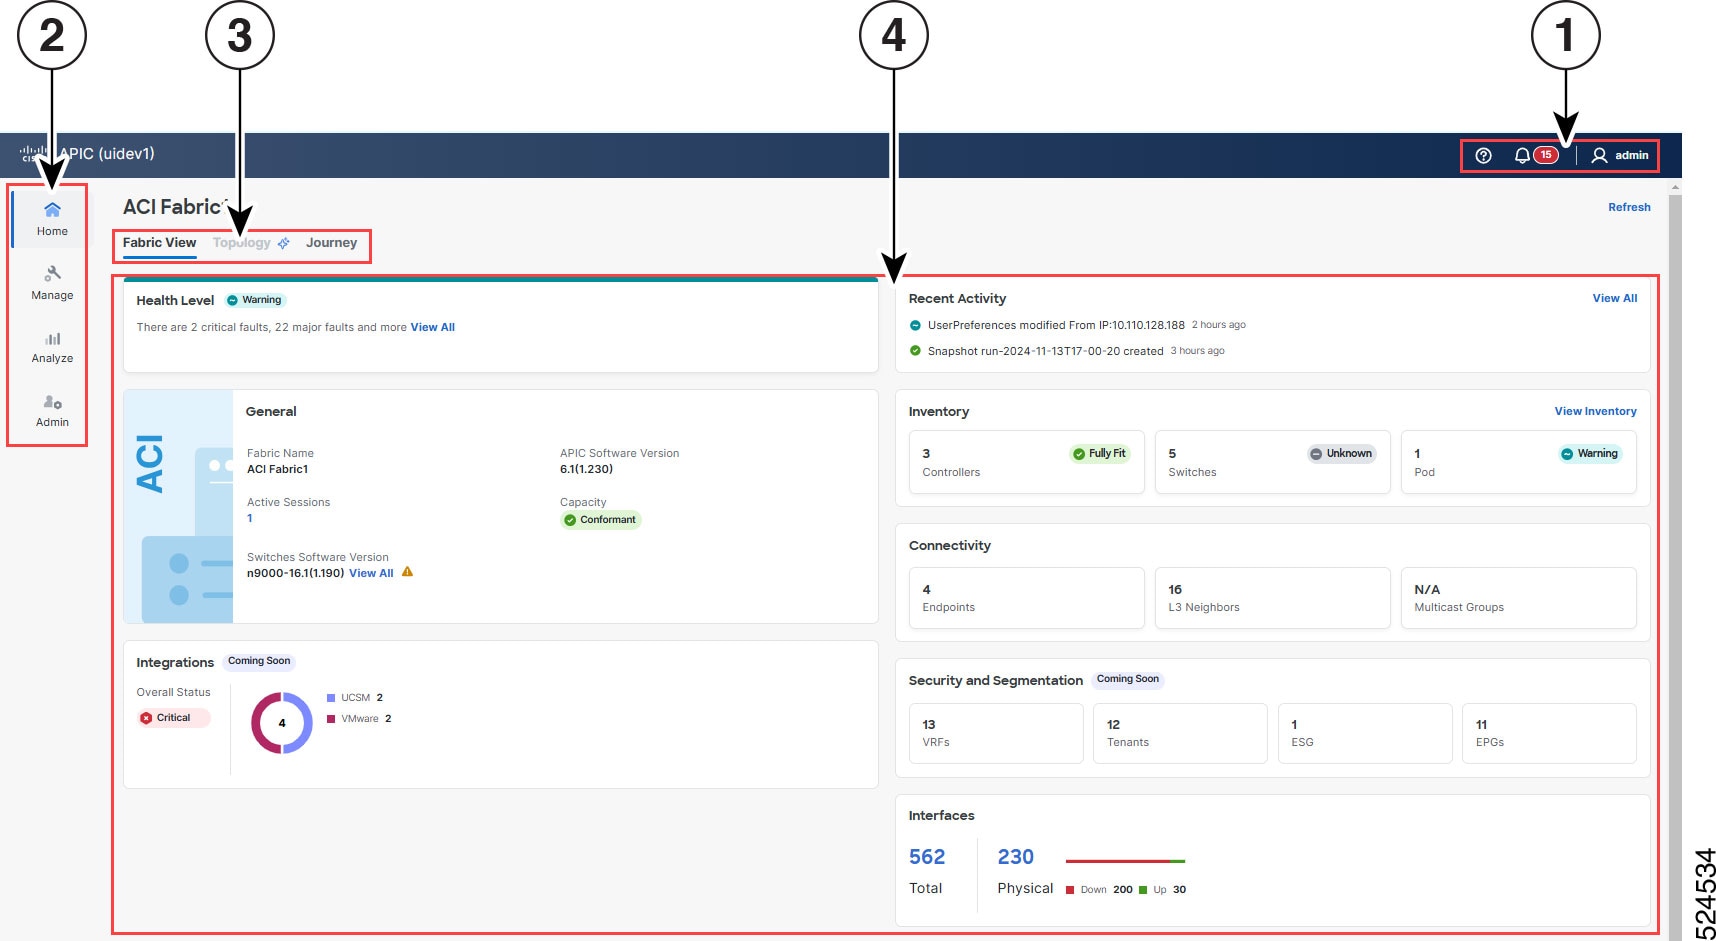This screenshot has height=941, width=1716.
Task: Click the scrollbar up arrow
Action: coord(1675,186)
